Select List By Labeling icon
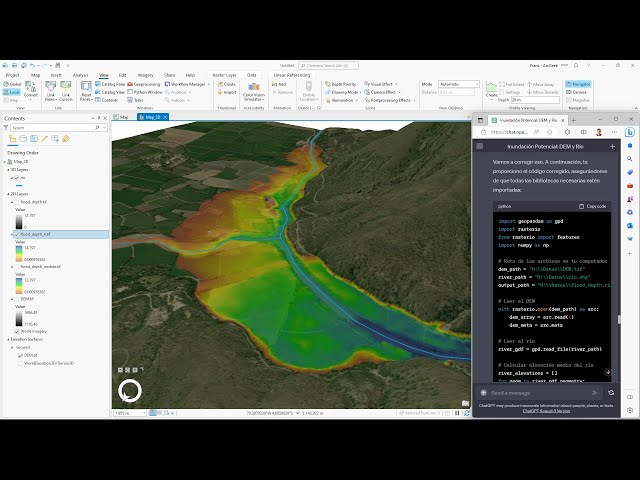The width and height of the screenshot is (640, 480). click(66, 139)
